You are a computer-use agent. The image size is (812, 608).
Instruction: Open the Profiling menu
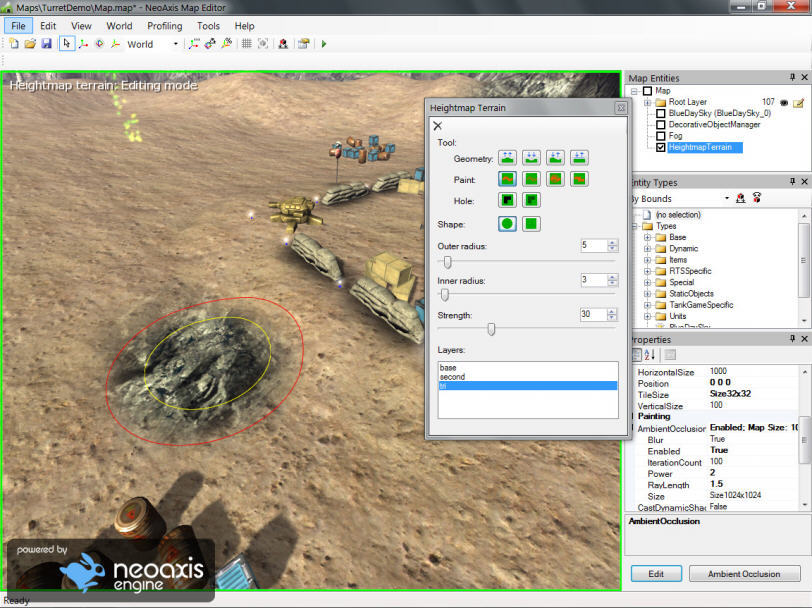pos(165,26)
